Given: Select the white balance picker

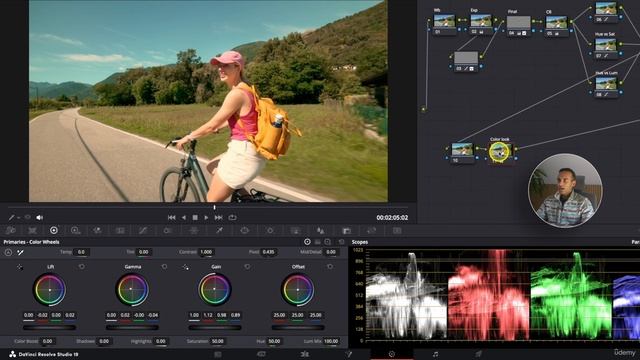Looking at the screenshot, I should click(20, 253).
